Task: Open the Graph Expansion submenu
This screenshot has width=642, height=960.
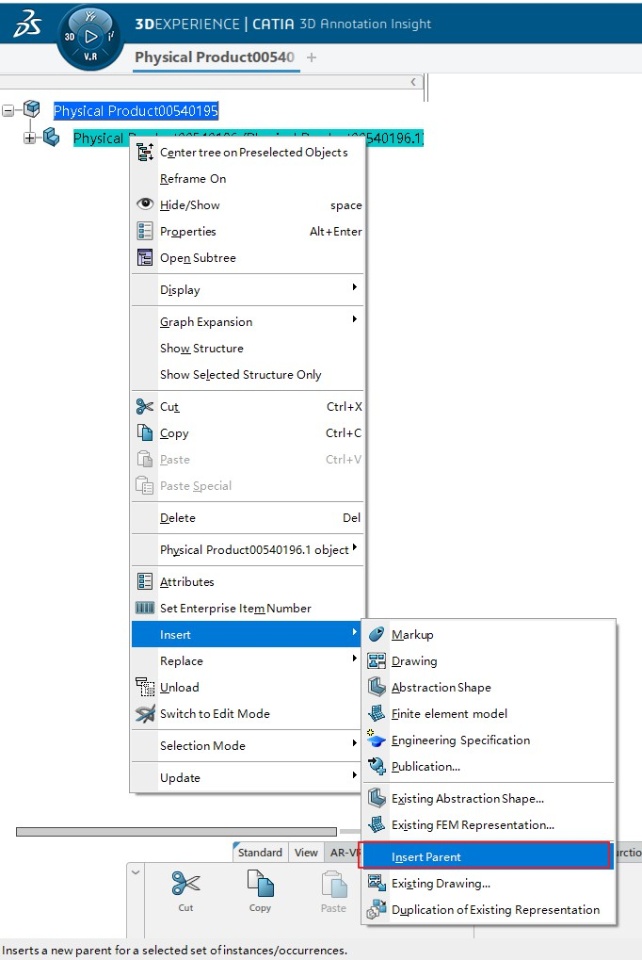Action: pyautogui.click(x=247, y=321)
